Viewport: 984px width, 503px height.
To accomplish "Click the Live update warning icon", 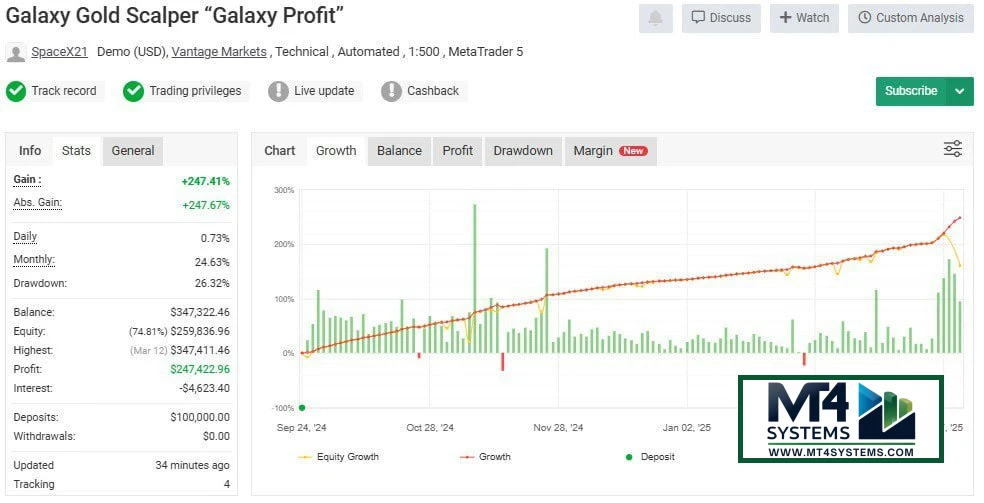I will tap(278, 91).
